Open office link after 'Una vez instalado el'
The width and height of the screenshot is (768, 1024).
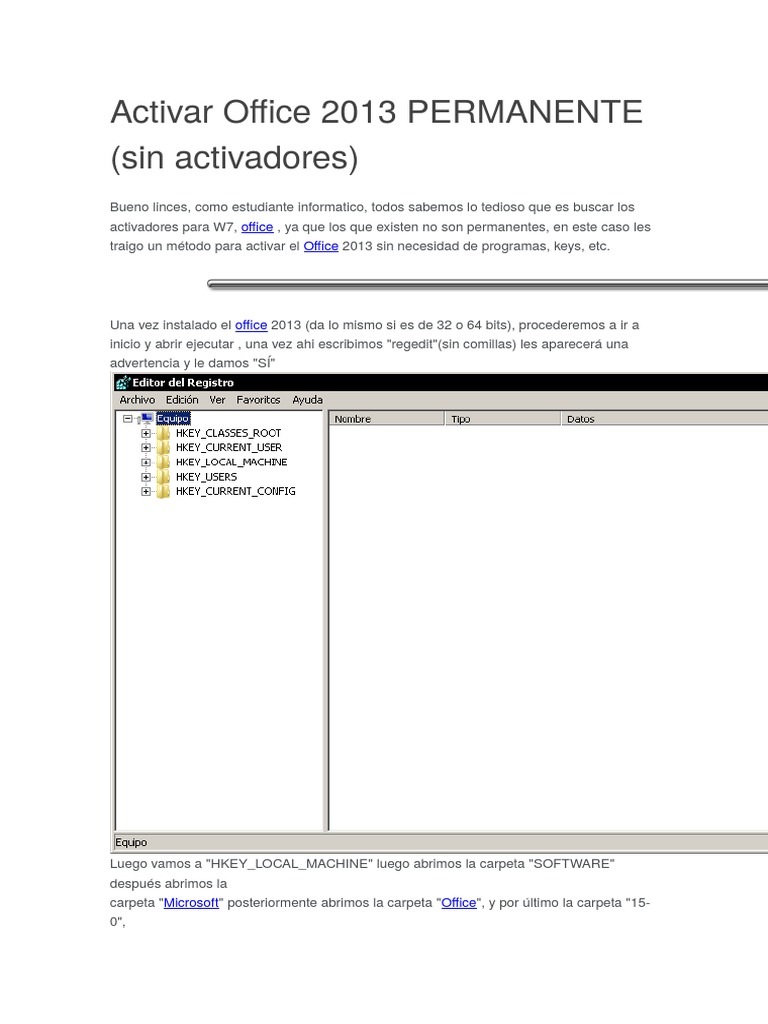(x=251, y=325)
